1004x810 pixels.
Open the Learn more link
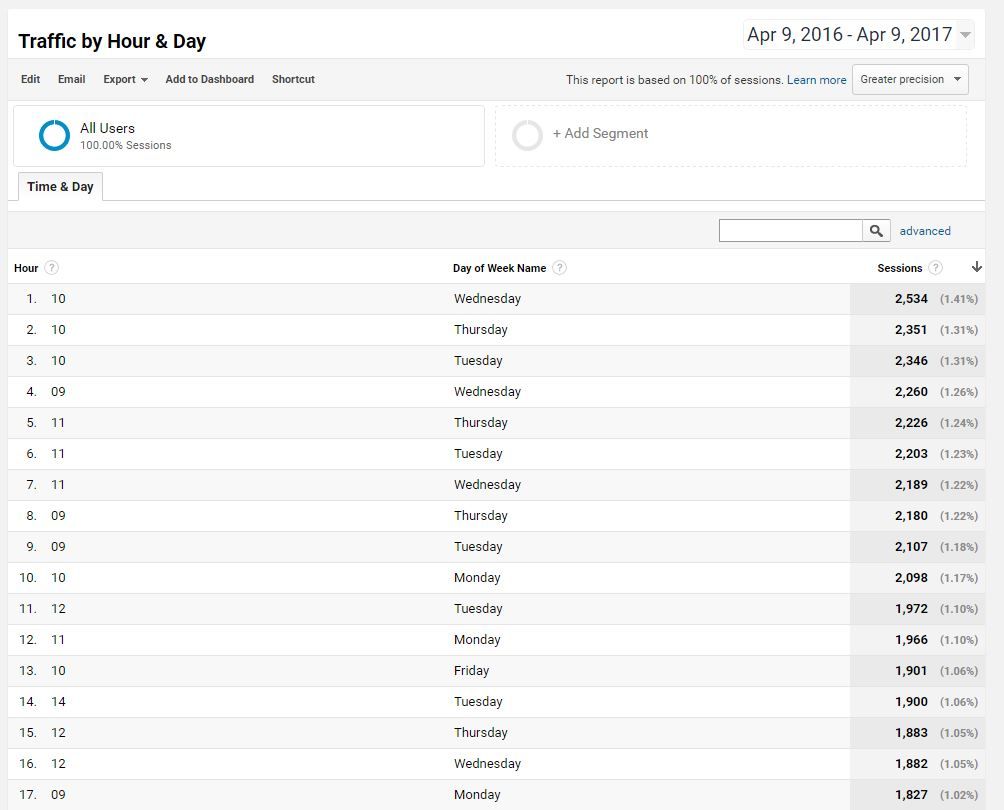click(x=816, y=80)
